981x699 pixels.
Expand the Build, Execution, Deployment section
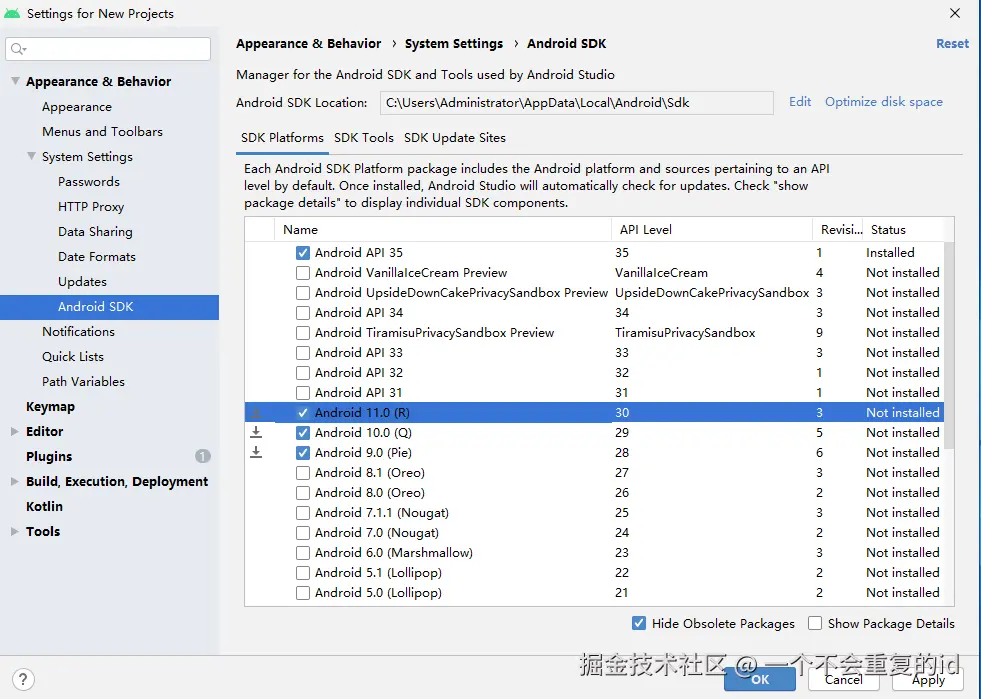pos(15,481)
